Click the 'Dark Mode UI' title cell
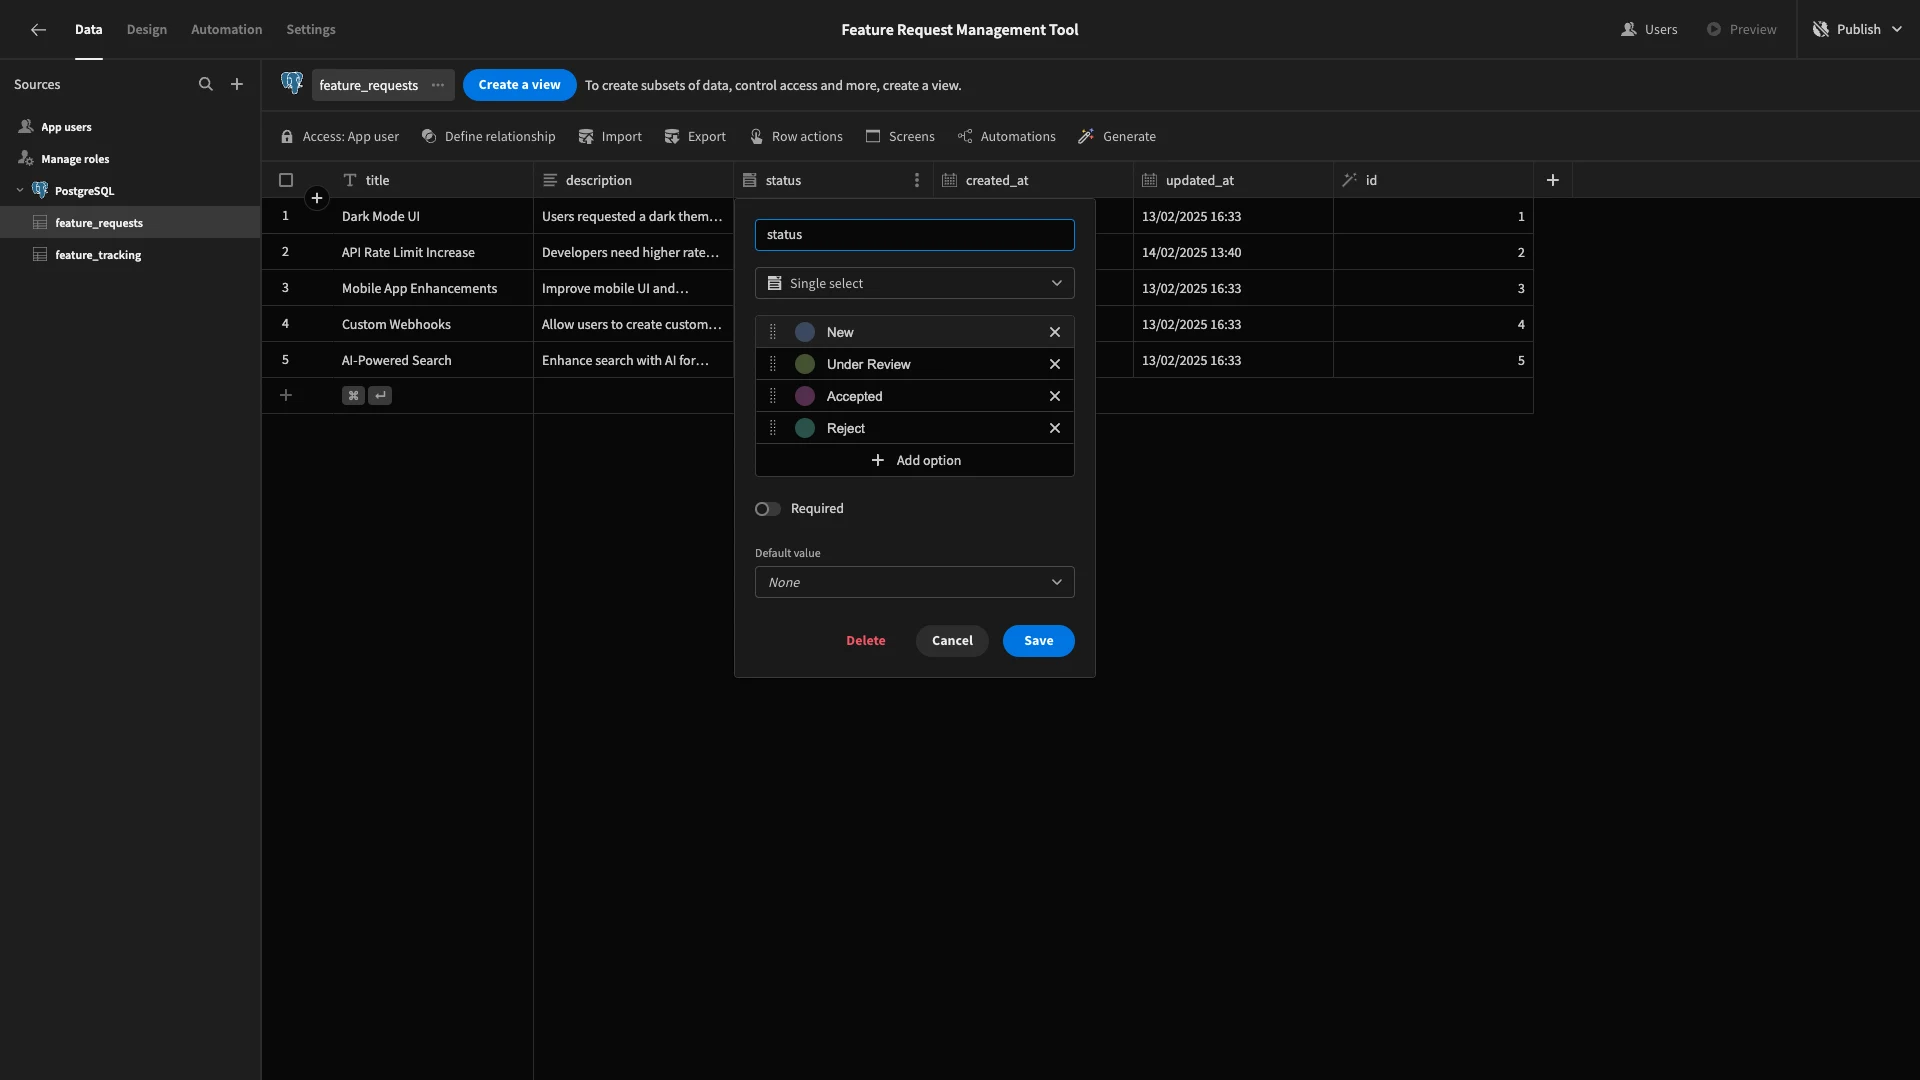 tap(433, 216)
